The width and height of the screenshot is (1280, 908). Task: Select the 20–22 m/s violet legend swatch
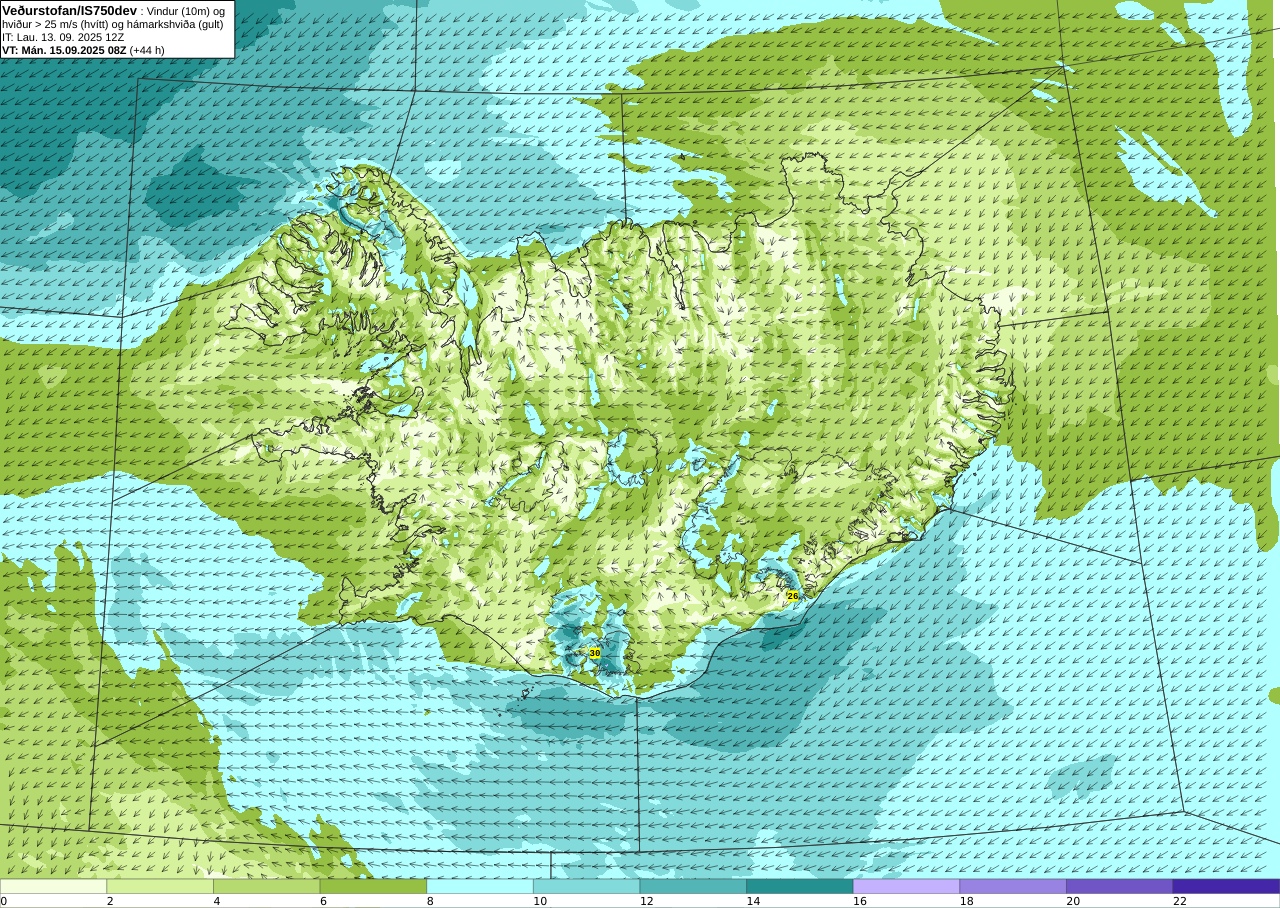tap(1120, 886)
